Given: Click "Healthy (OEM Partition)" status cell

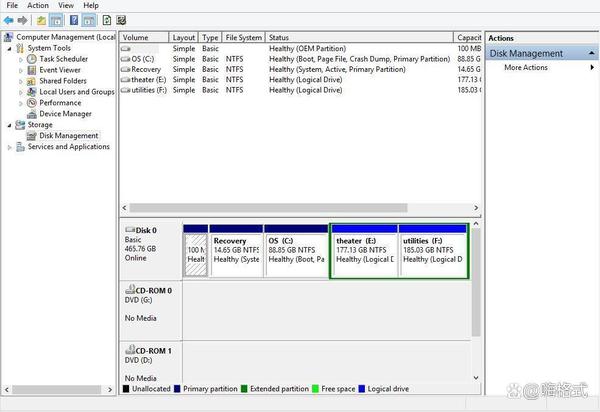Looking at the screenshot, I should pyautogui.click(x=307, y=49).
